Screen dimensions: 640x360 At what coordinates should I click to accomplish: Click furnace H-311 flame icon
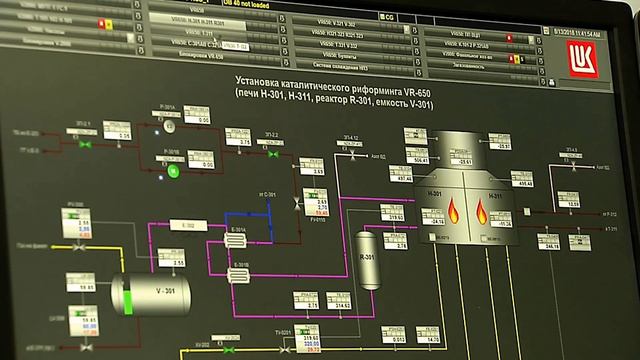[x=481, y=212]
